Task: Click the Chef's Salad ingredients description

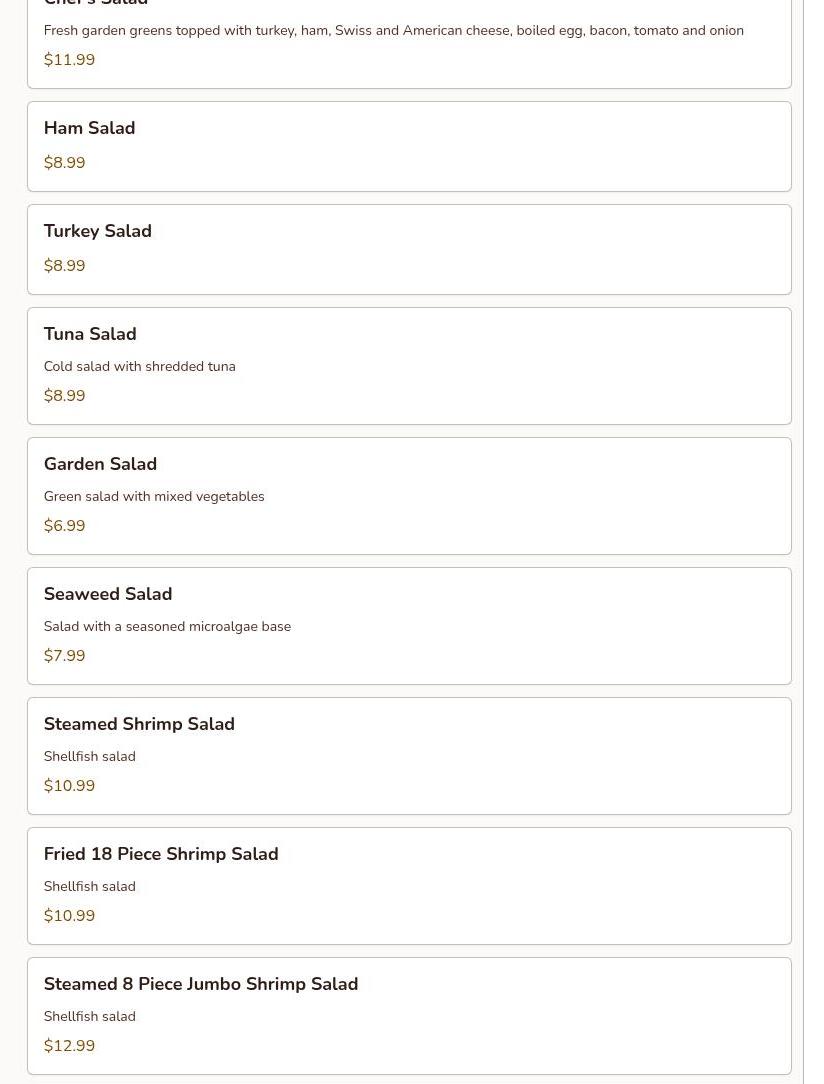Action: click(393, 31)
